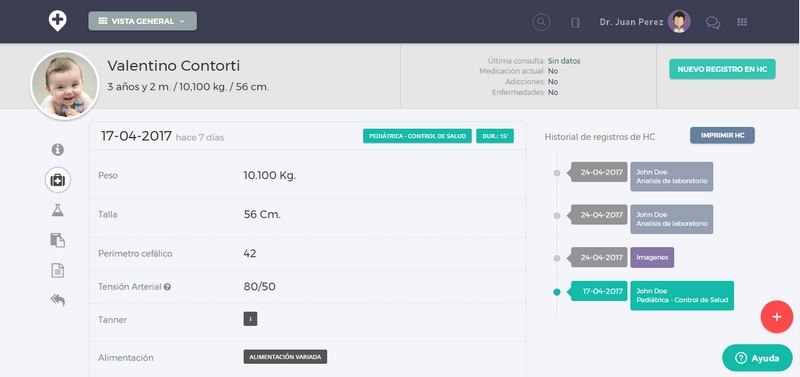Open Pediátrica - Control de Salud history entry
The image size is (800, 377).
click(x=682, y=295)
